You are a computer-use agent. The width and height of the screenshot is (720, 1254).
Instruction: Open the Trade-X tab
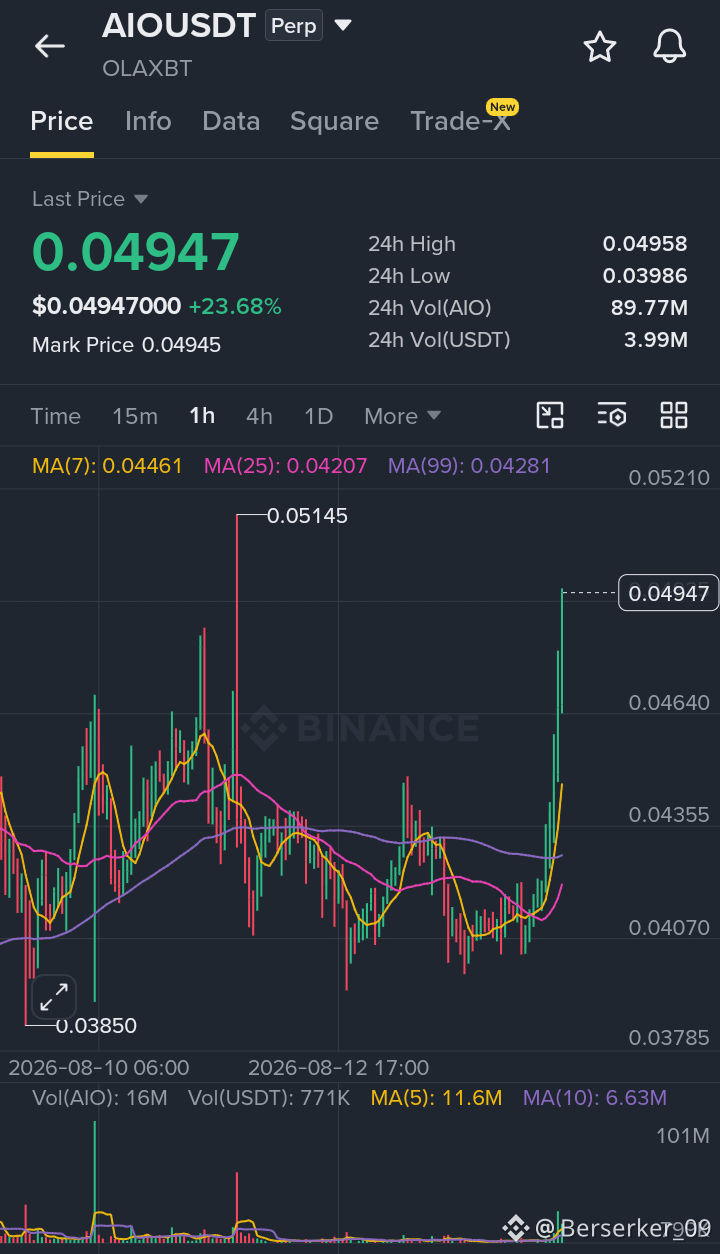460,121
